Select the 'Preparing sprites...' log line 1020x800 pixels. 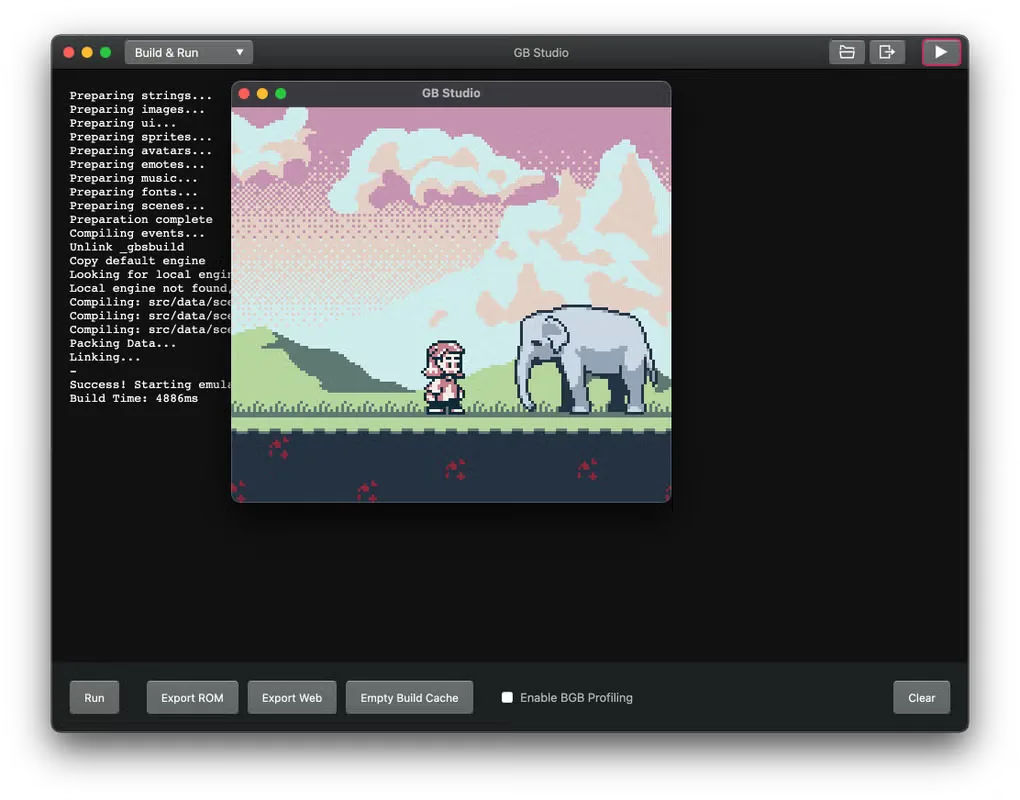pos(141,137)
